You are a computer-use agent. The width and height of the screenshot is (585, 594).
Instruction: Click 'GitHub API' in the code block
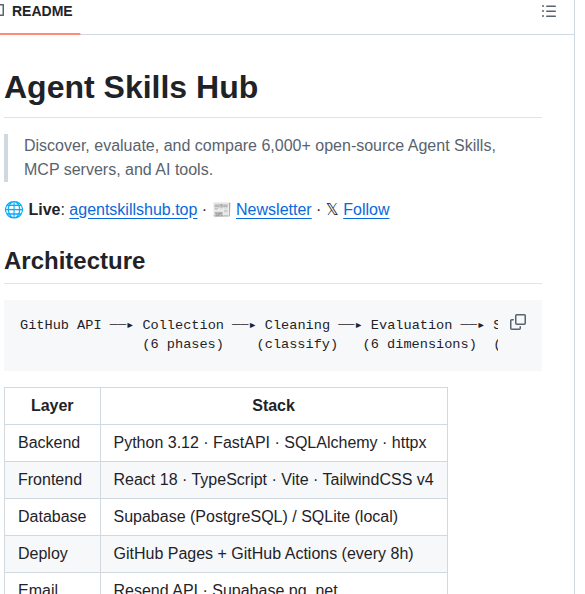pos(61,325)
